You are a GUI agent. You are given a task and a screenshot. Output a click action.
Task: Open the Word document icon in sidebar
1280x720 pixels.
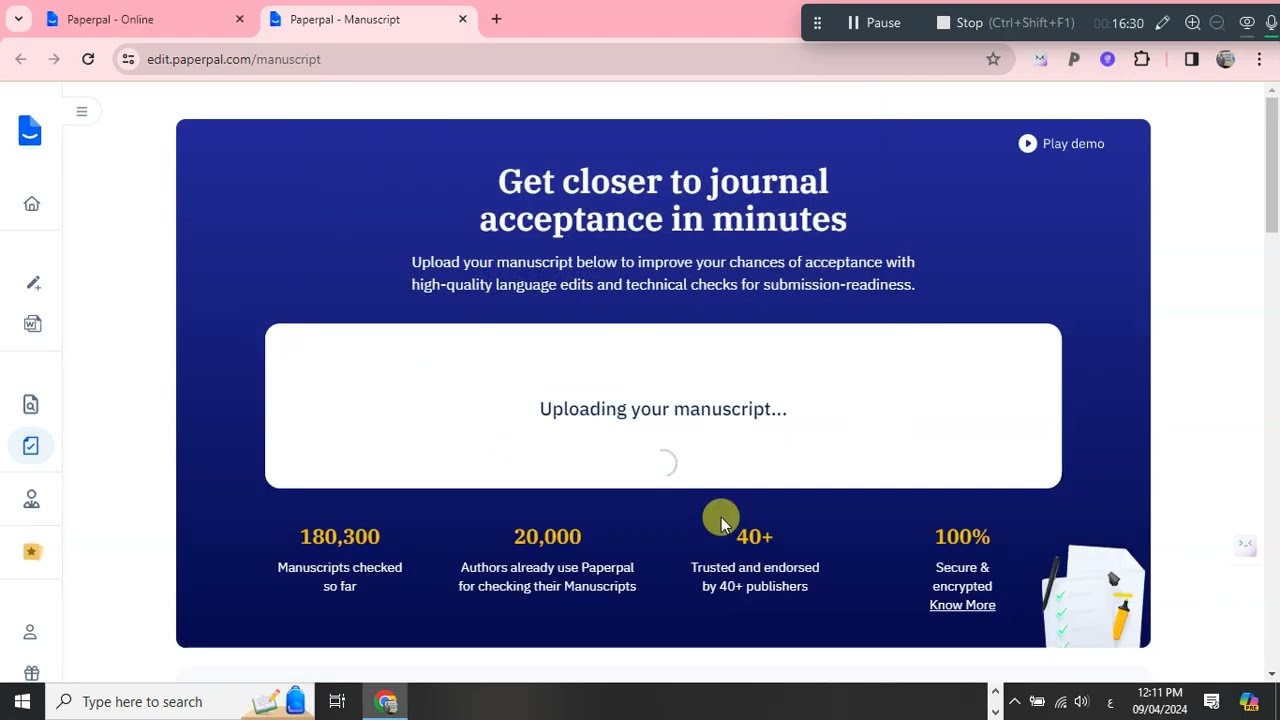tap(32, 324)
